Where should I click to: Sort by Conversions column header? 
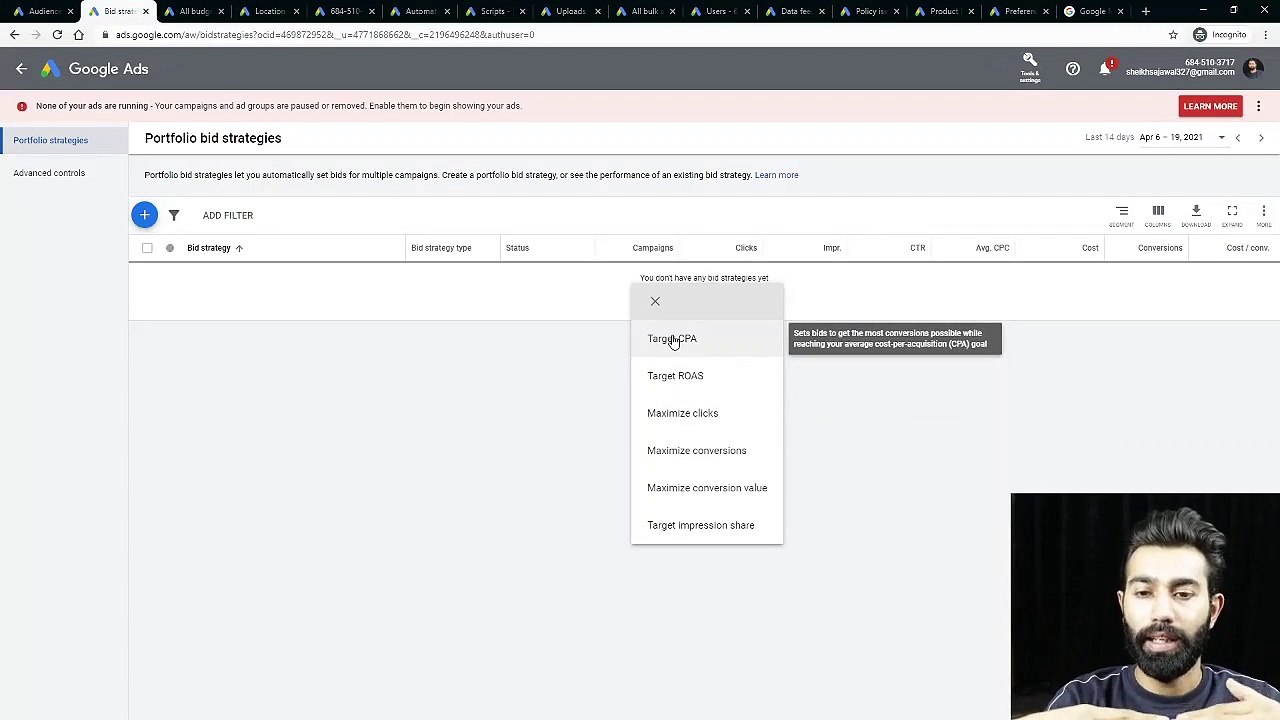tap(1160, 248)
